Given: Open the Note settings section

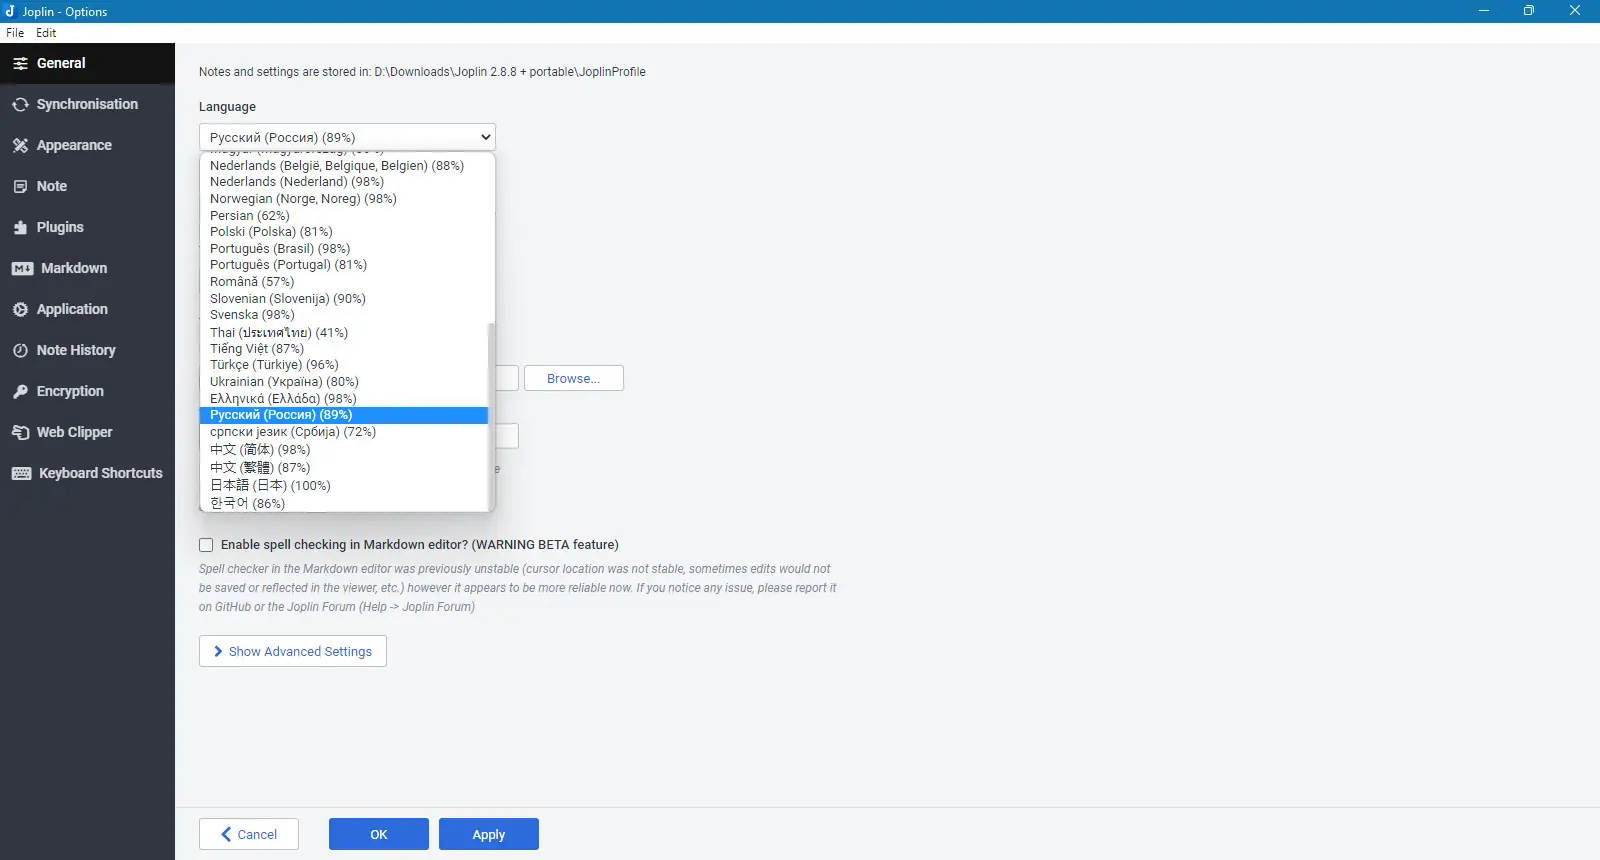Looking at the screenshot, I should click(x=87, y=186).
